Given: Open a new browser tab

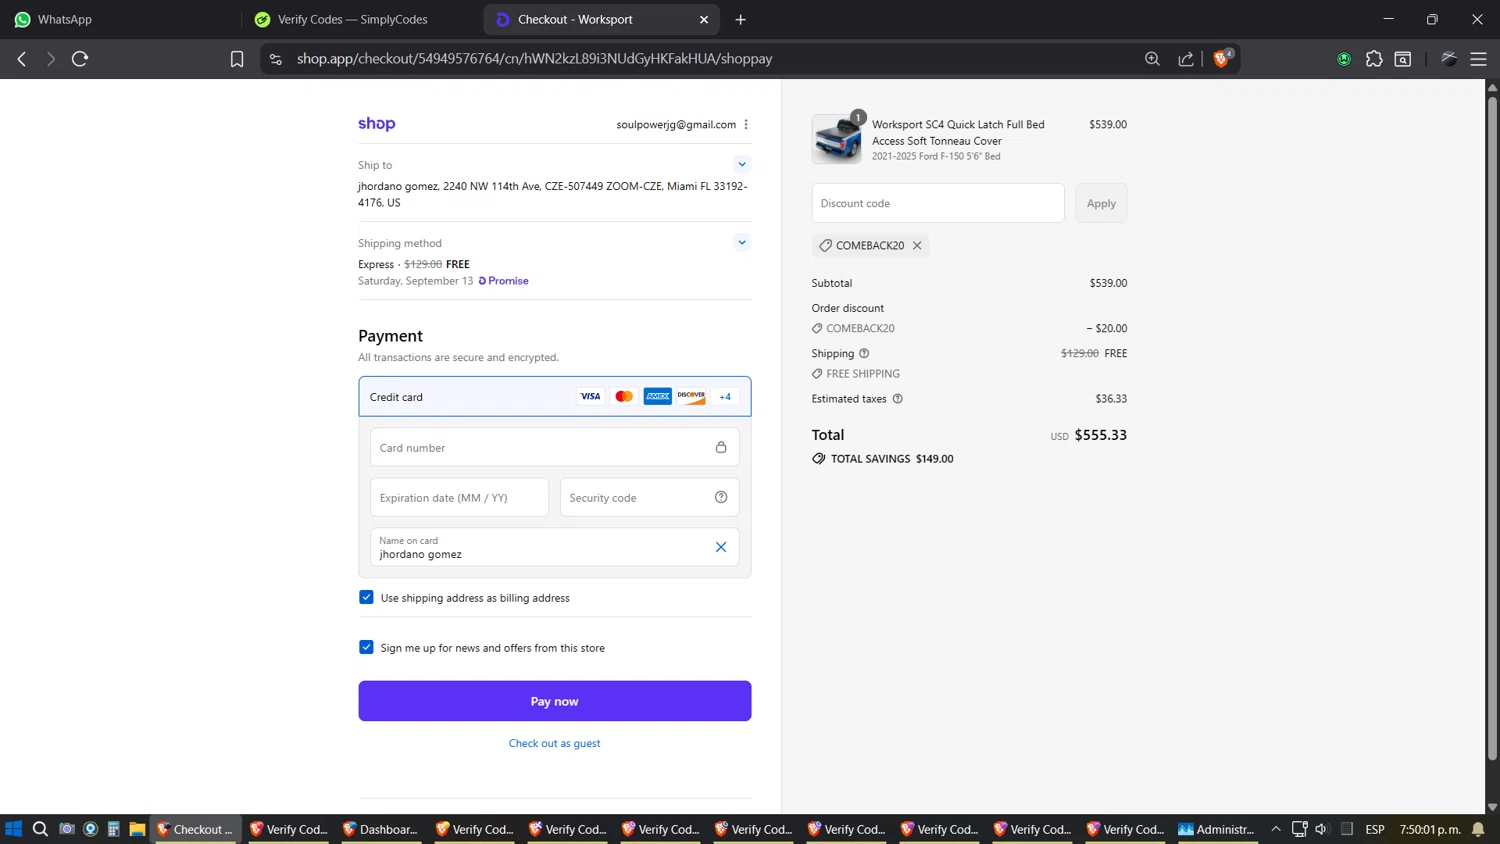Looking at the screenshot, I should (740, 19).
